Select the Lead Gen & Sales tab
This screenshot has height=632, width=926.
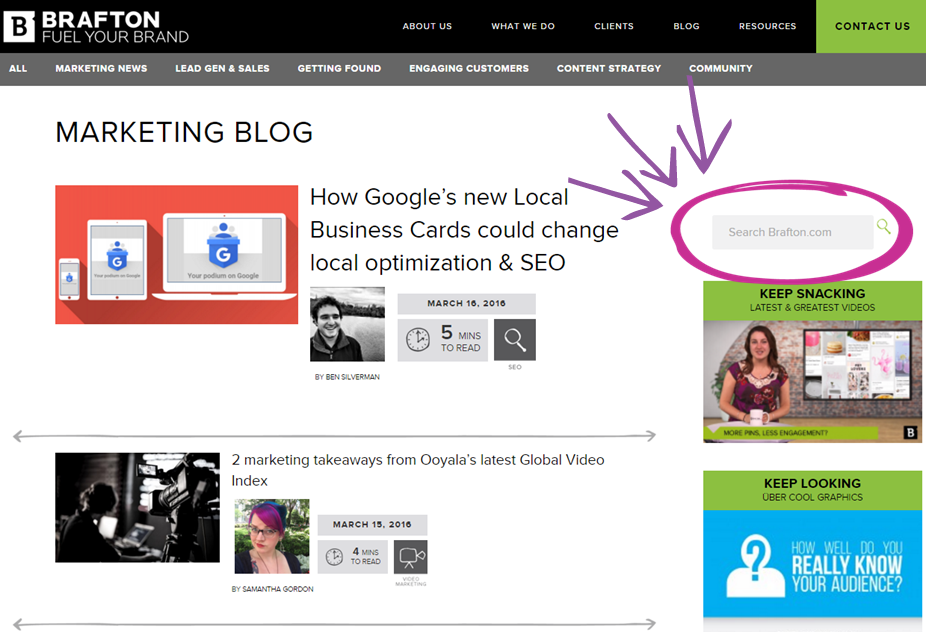(222, 68)
